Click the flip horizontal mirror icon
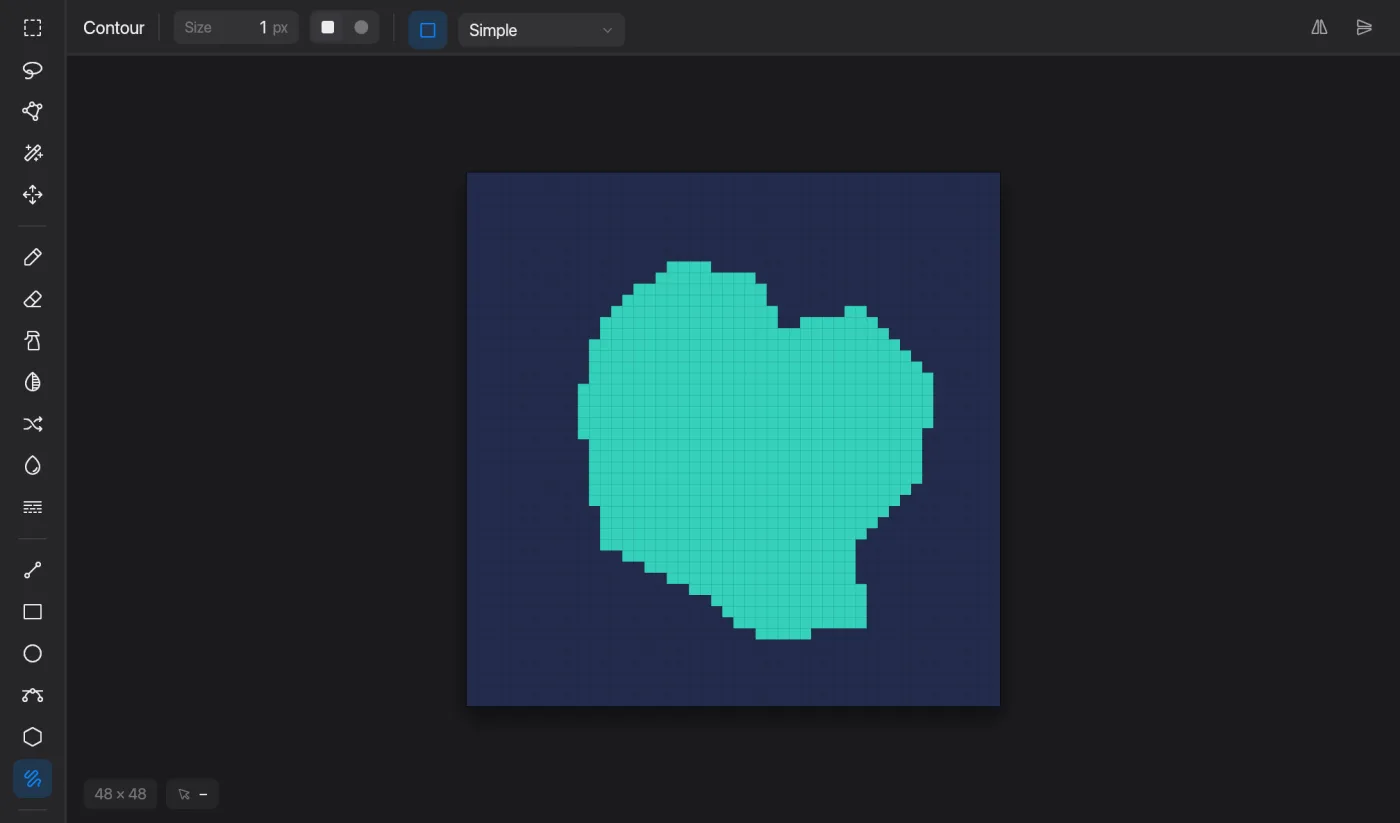Viewport: 1400px width, 823px height. pos(1320,28)
